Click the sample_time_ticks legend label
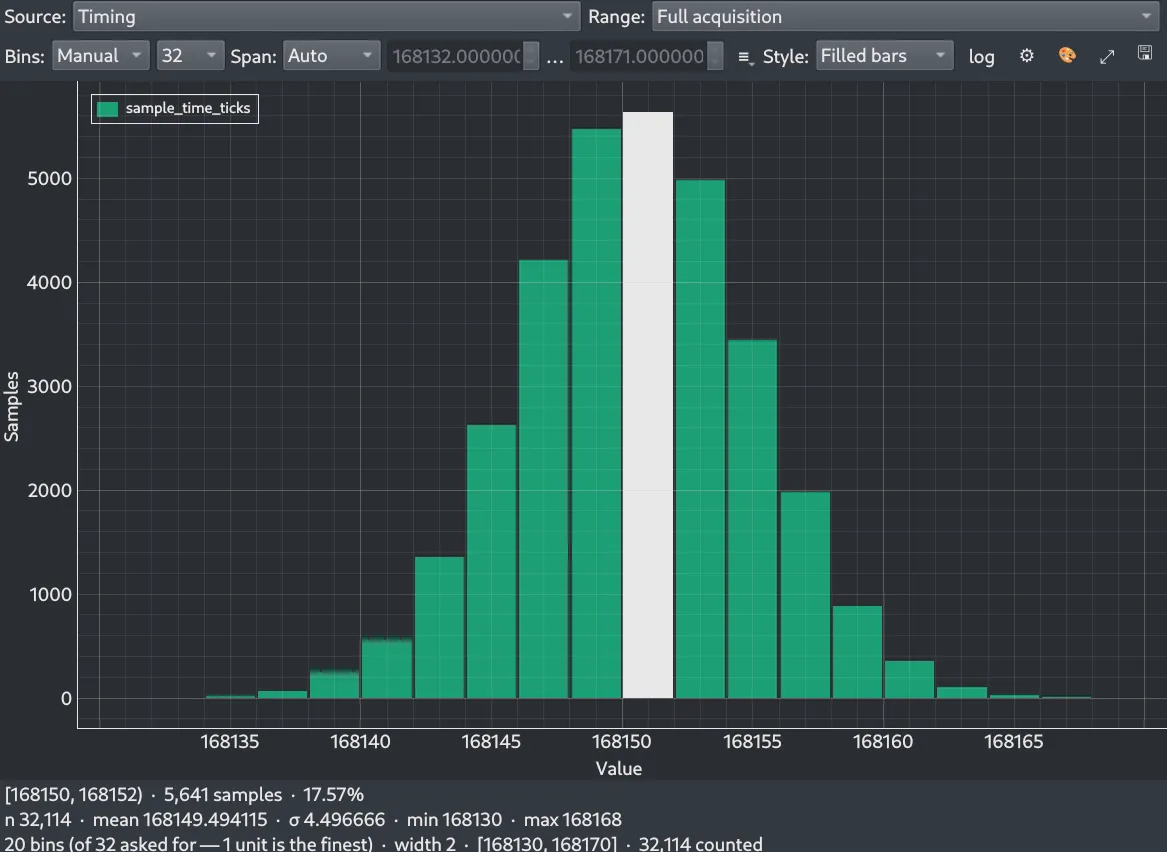The image size is (1167, 852). coord(188,109)
